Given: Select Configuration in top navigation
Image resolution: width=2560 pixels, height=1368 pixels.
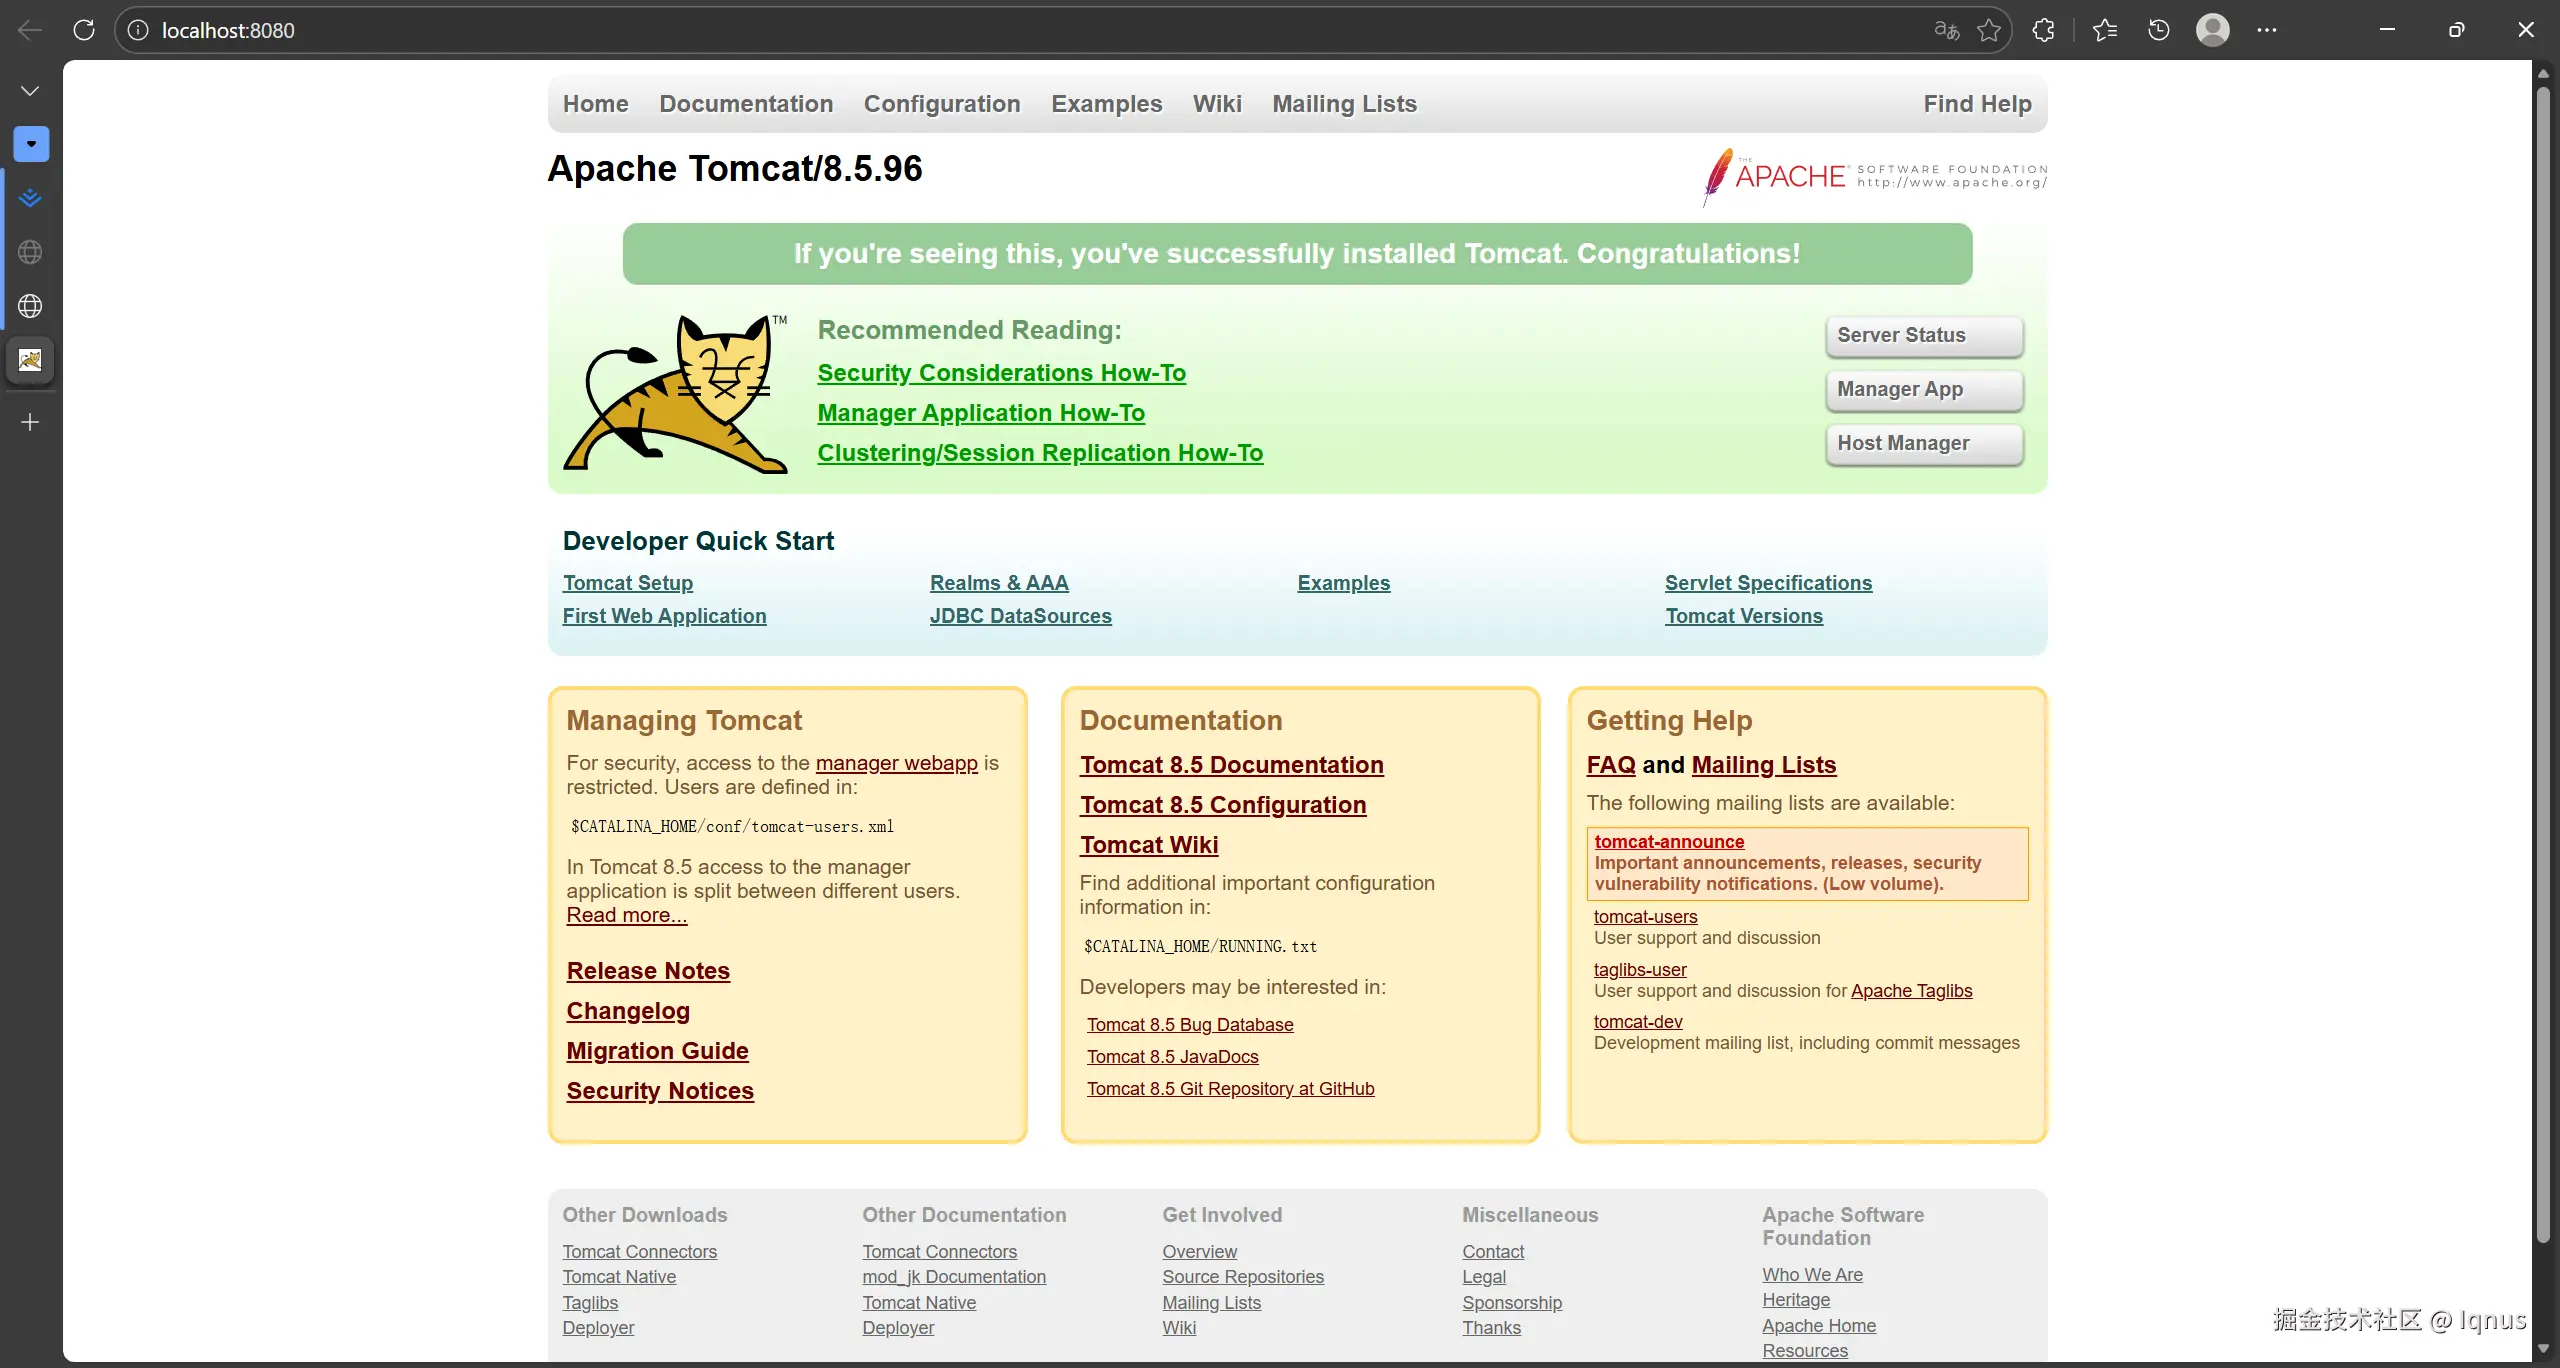Looking at the screenshot, I should (x=941, y=104).
